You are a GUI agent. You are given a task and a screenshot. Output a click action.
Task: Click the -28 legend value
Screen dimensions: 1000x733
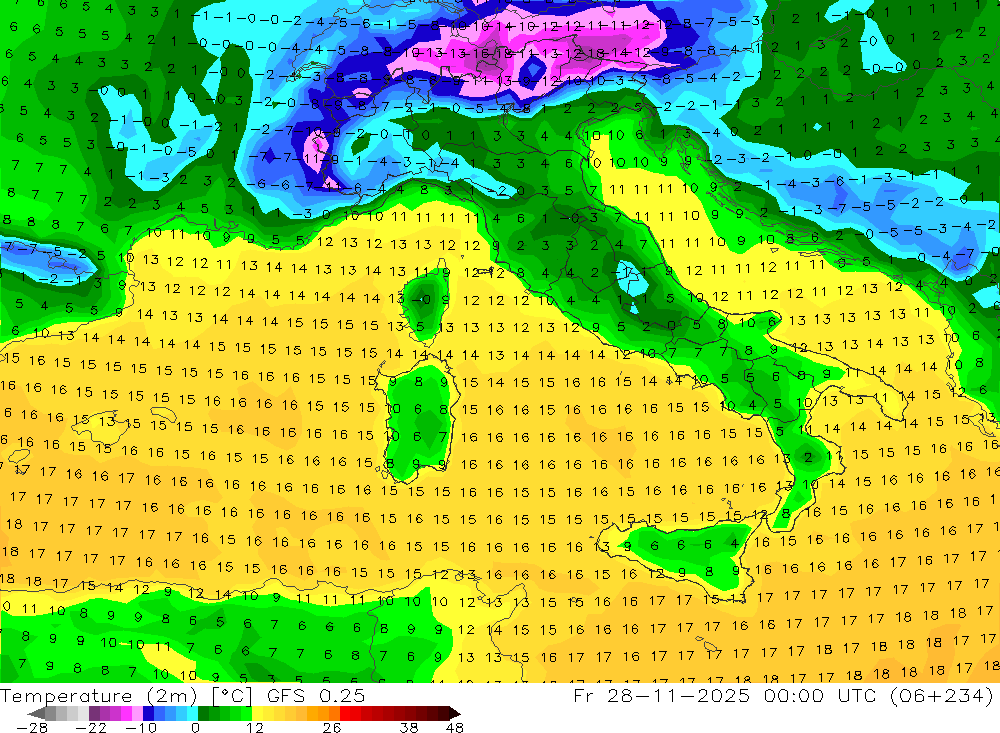click(x=31, y=727)
